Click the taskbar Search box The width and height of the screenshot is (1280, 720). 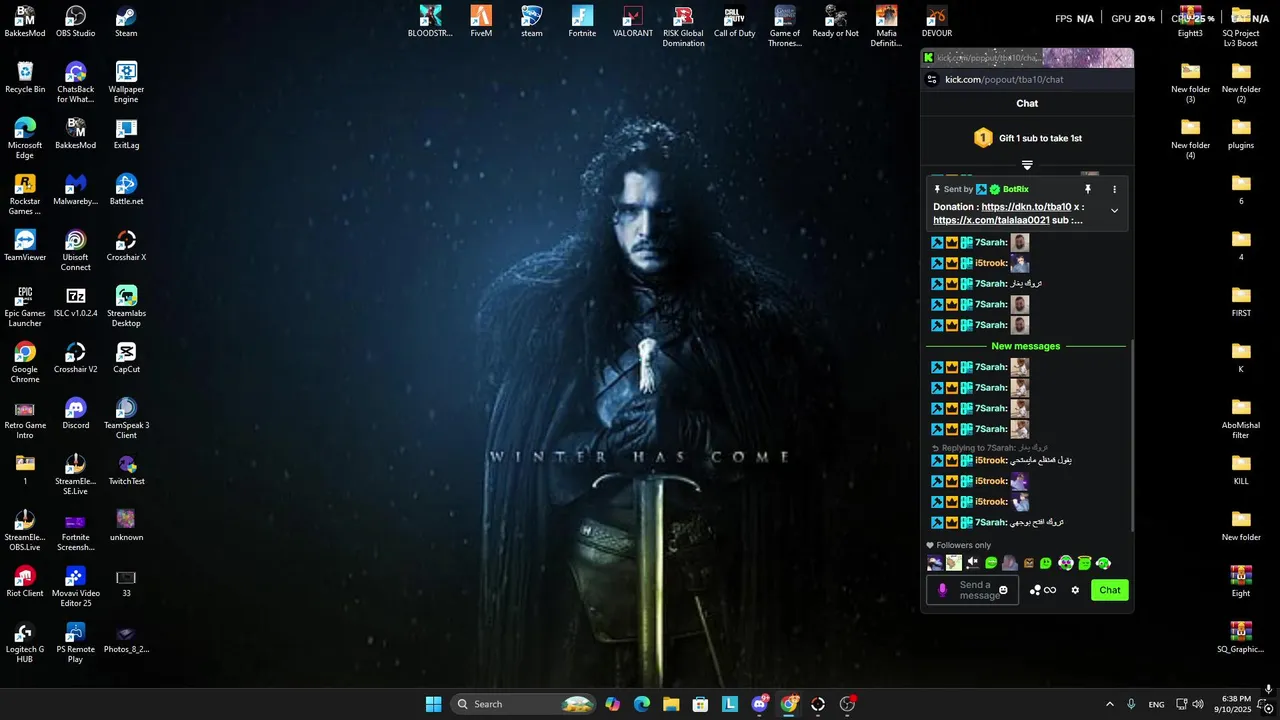coord(523,704)
